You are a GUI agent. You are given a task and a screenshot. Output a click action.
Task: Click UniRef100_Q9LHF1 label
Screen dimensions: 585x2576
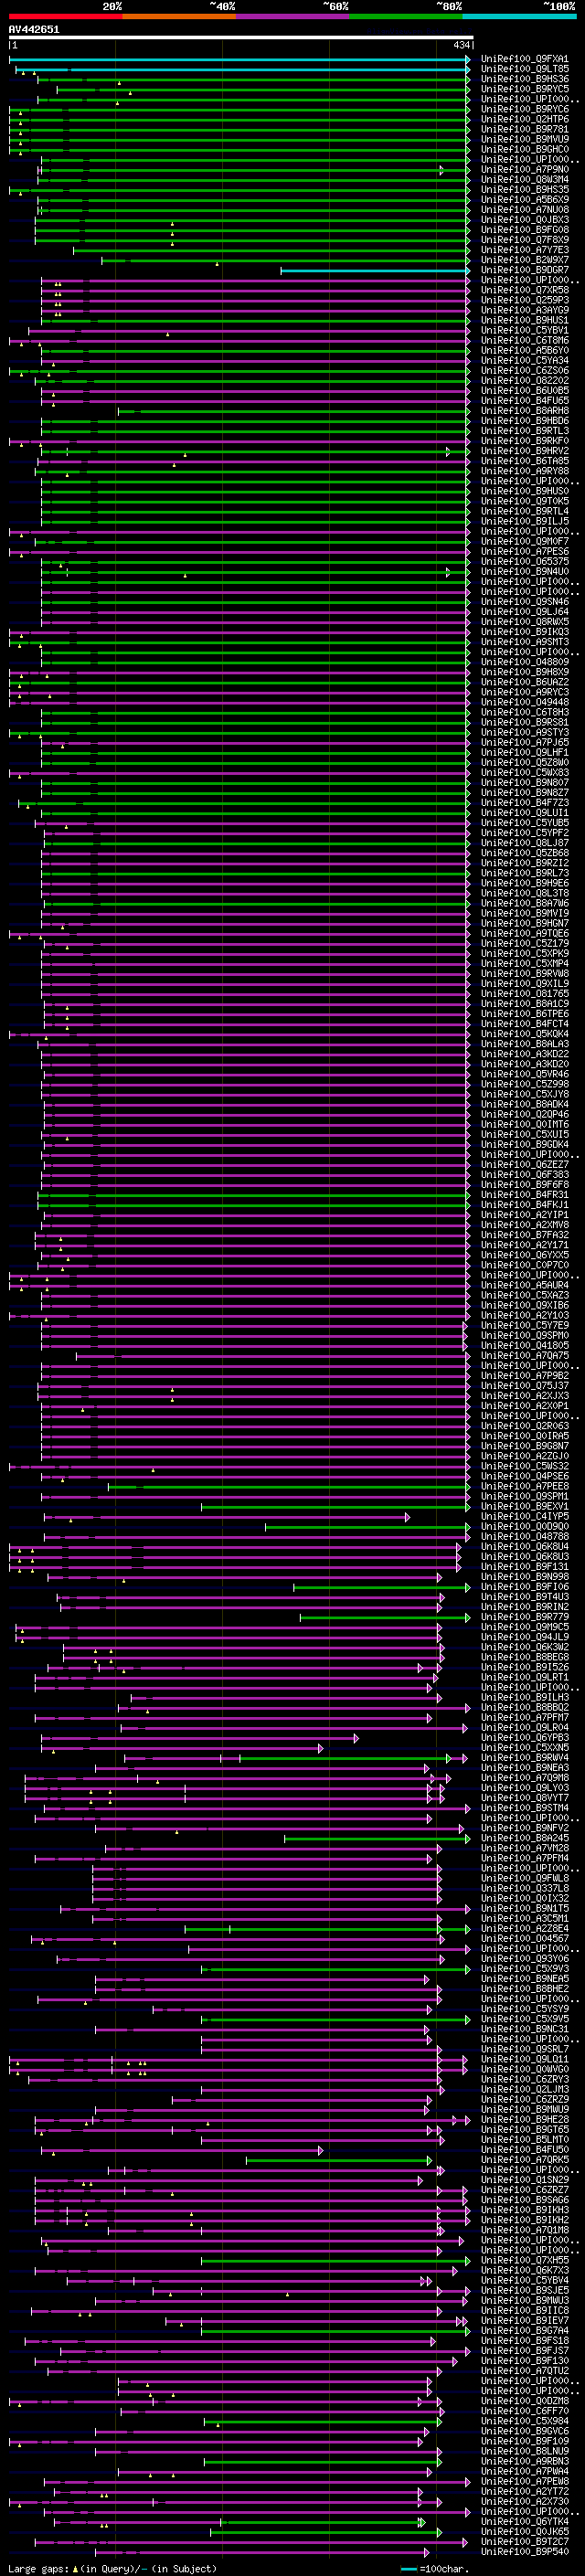point(525,753)
